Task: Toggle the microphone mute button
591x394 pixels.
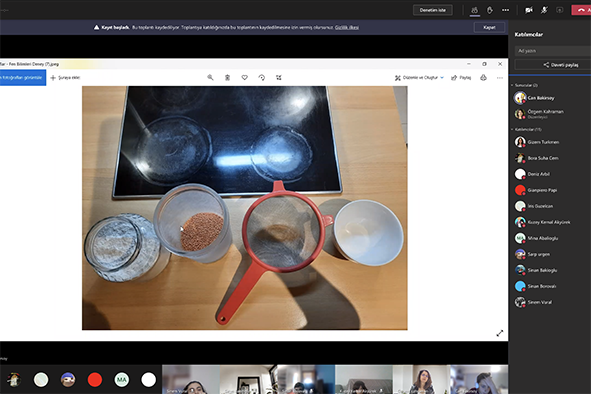Action: 544,10
